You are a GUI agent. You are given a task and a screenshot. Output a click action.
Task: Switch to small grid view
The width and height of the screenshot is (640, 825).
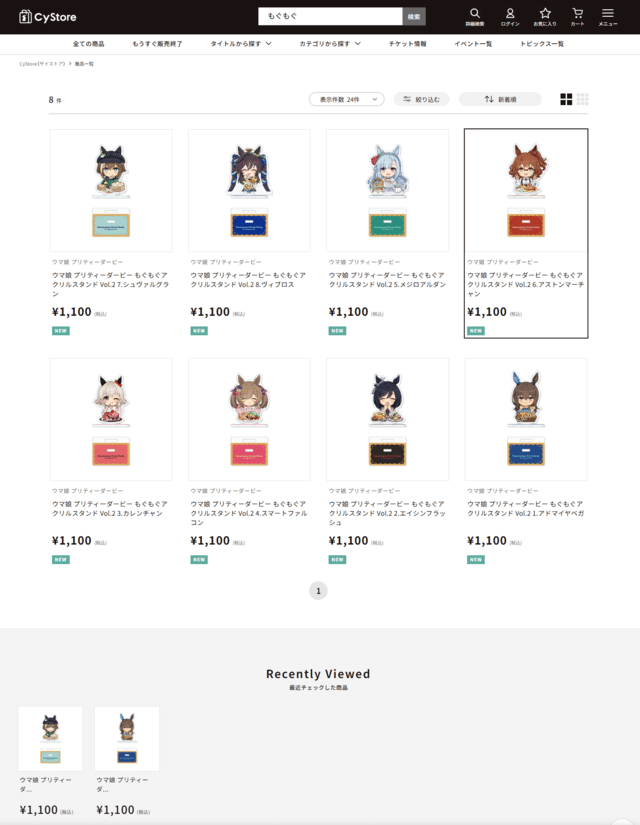click(583, 99)
